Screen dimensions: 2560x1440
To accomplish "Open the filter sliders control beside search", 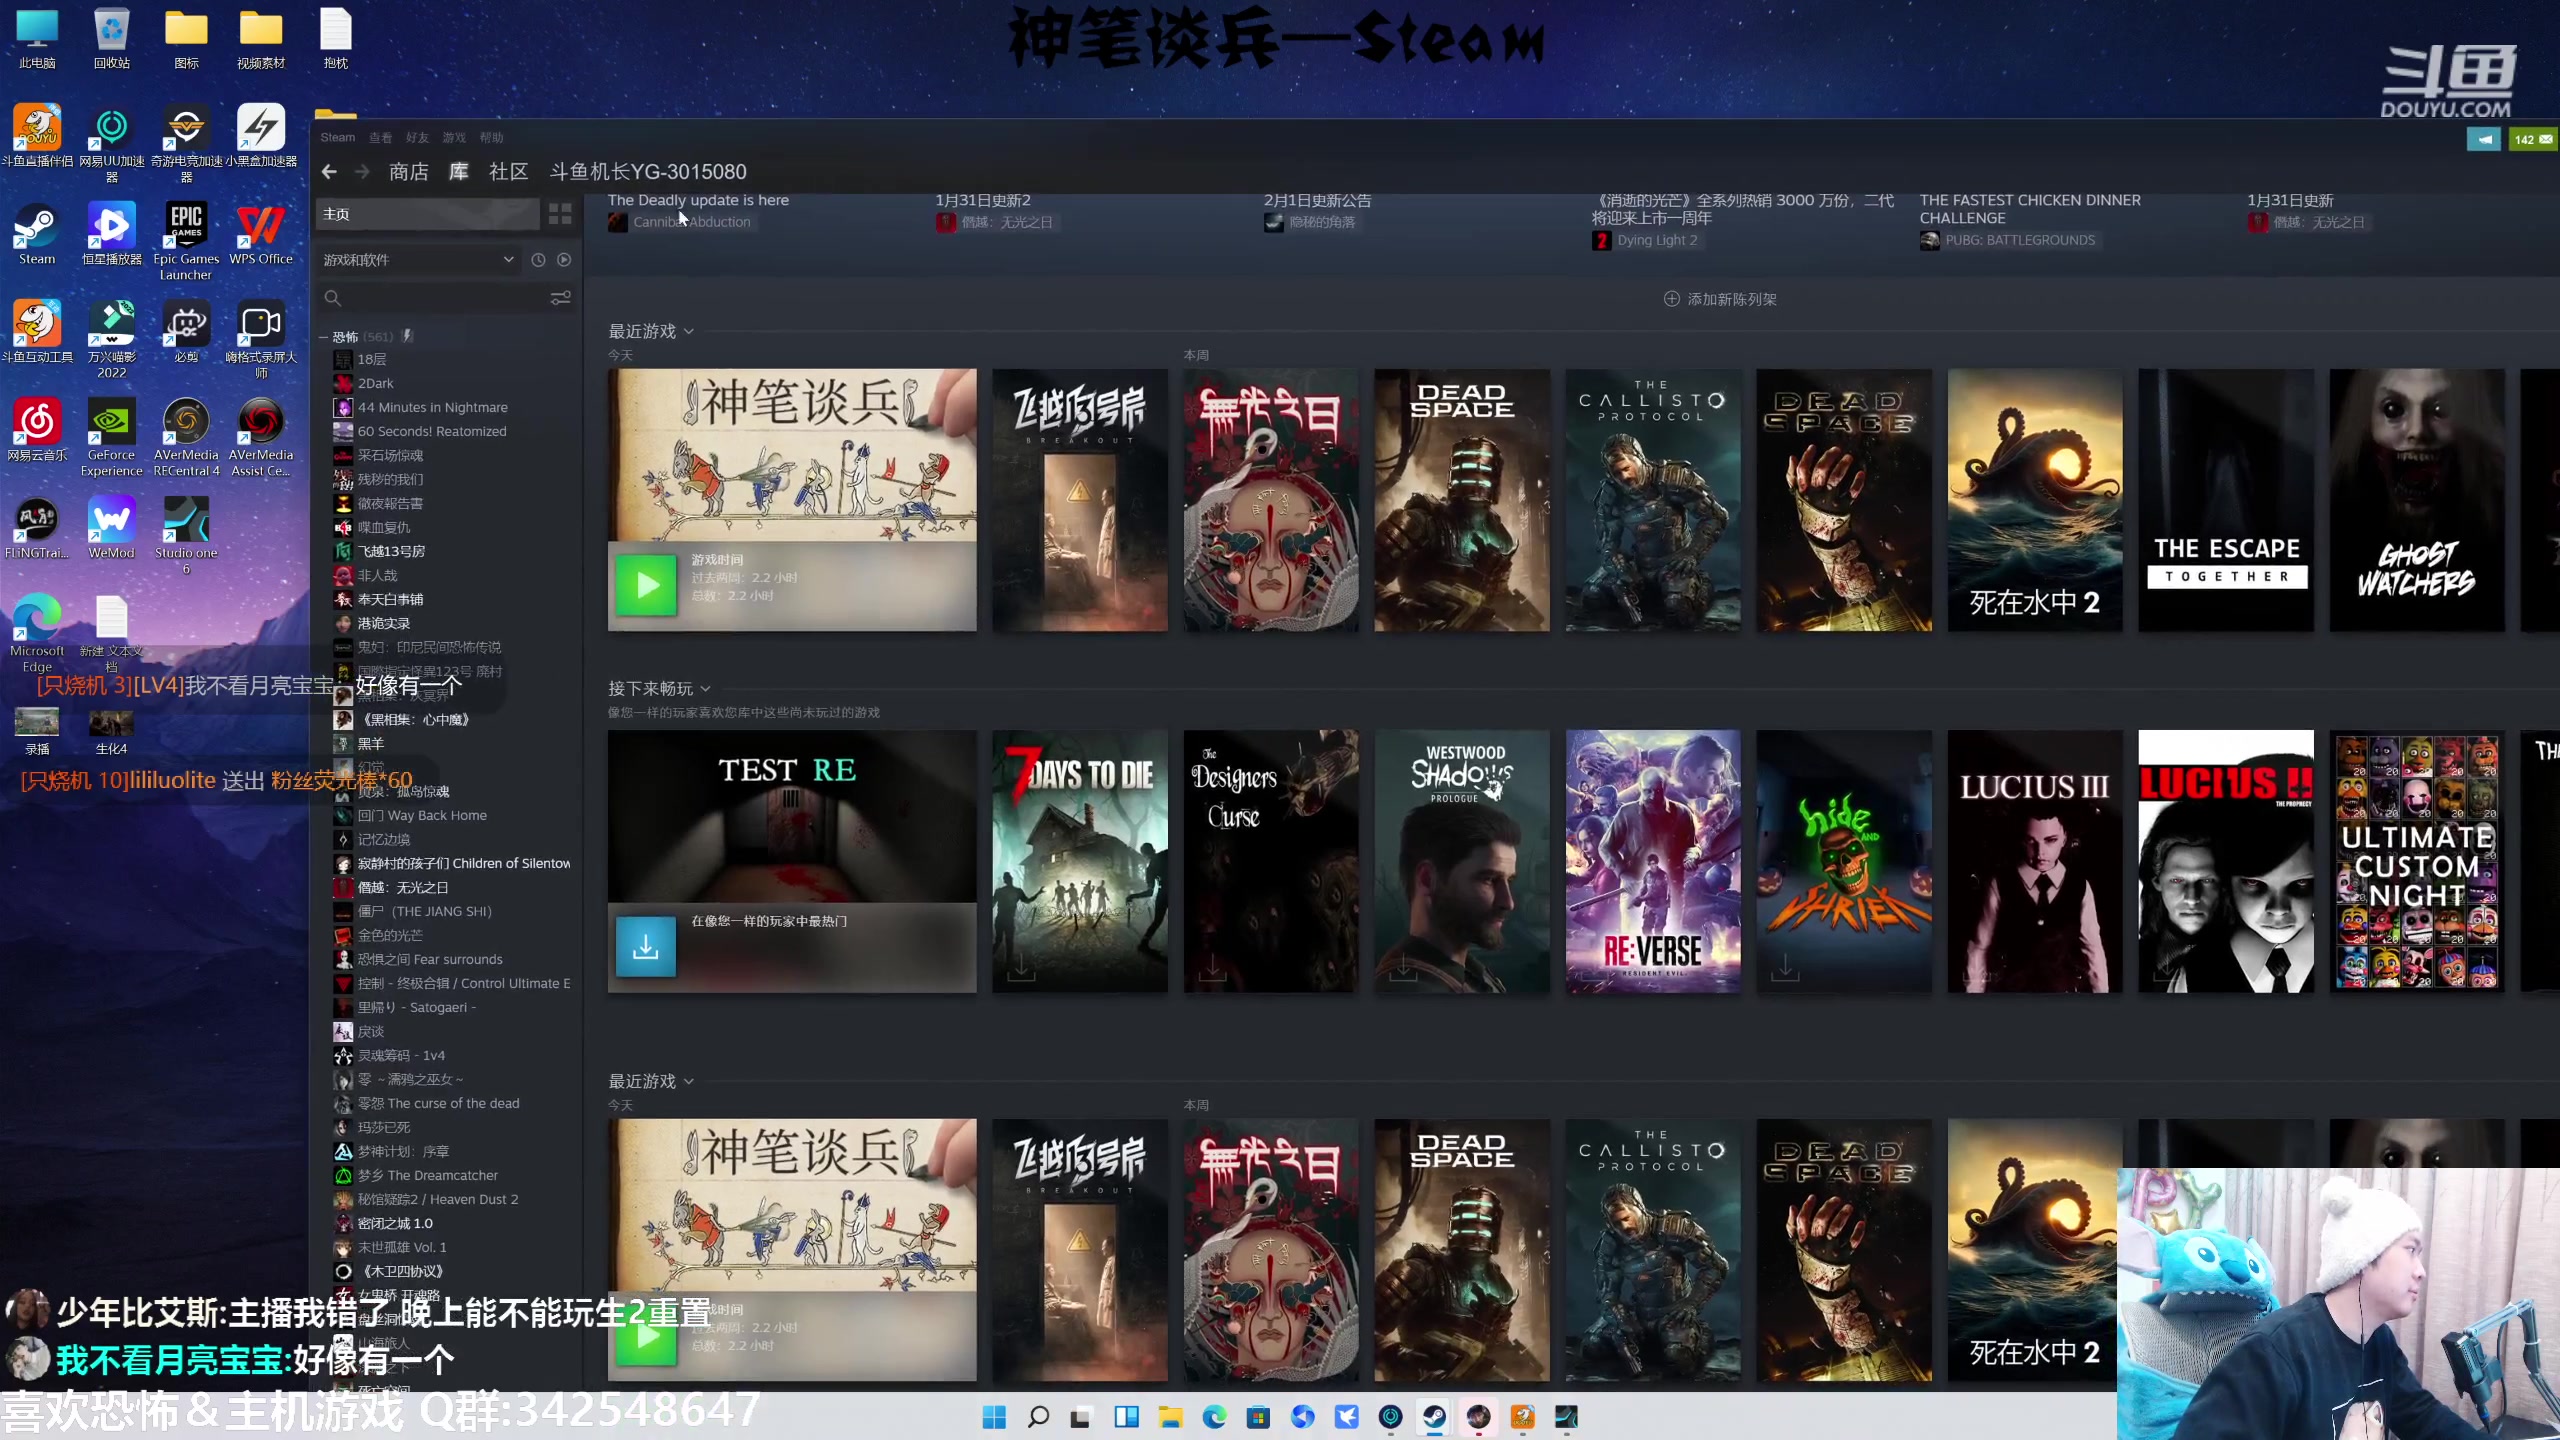I will (x=560, y=298).
